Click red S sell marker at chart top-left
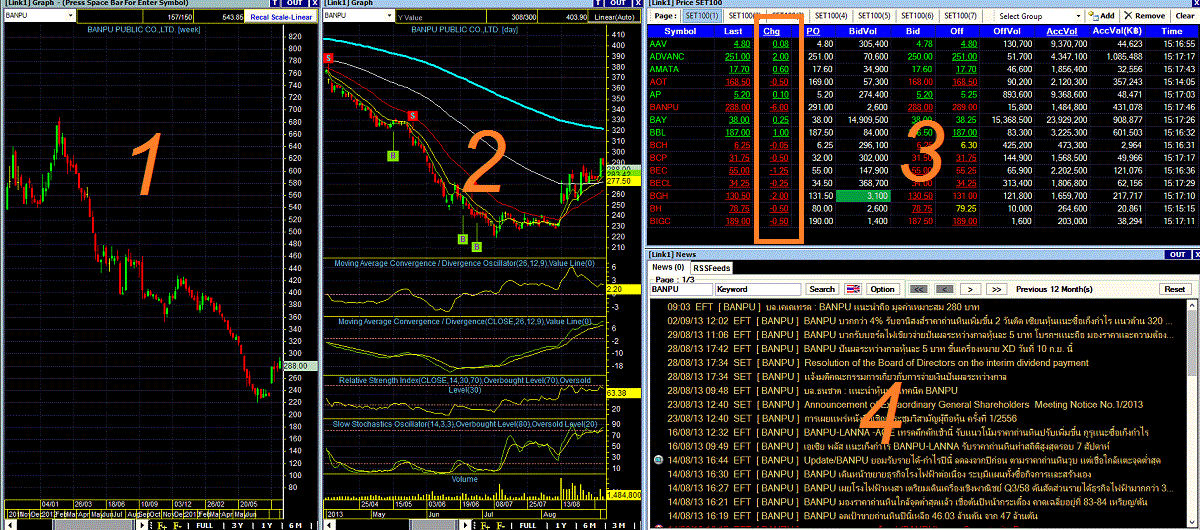This screenshot has width=1200, height=530. coord(328,60)
